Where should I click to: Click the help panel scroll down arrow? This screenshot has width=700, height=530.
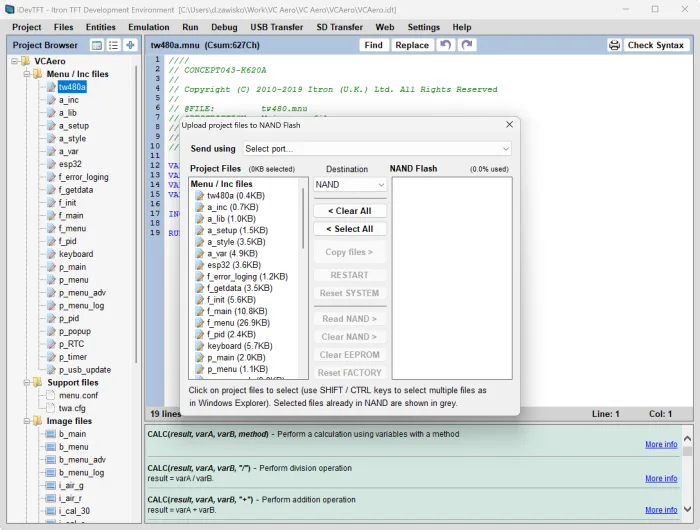[x=688, y=509]
